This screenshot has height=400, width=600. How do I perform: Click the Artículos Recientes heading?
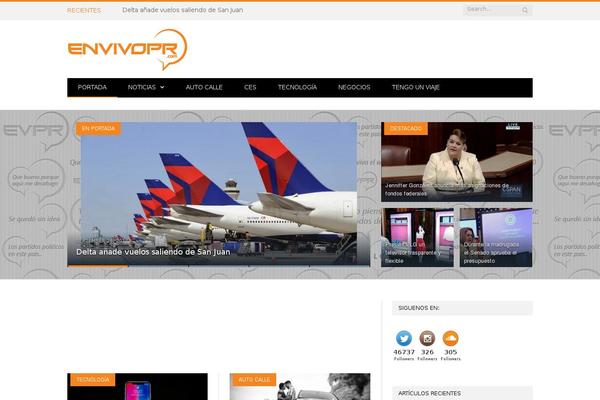[x=429, y=393]
